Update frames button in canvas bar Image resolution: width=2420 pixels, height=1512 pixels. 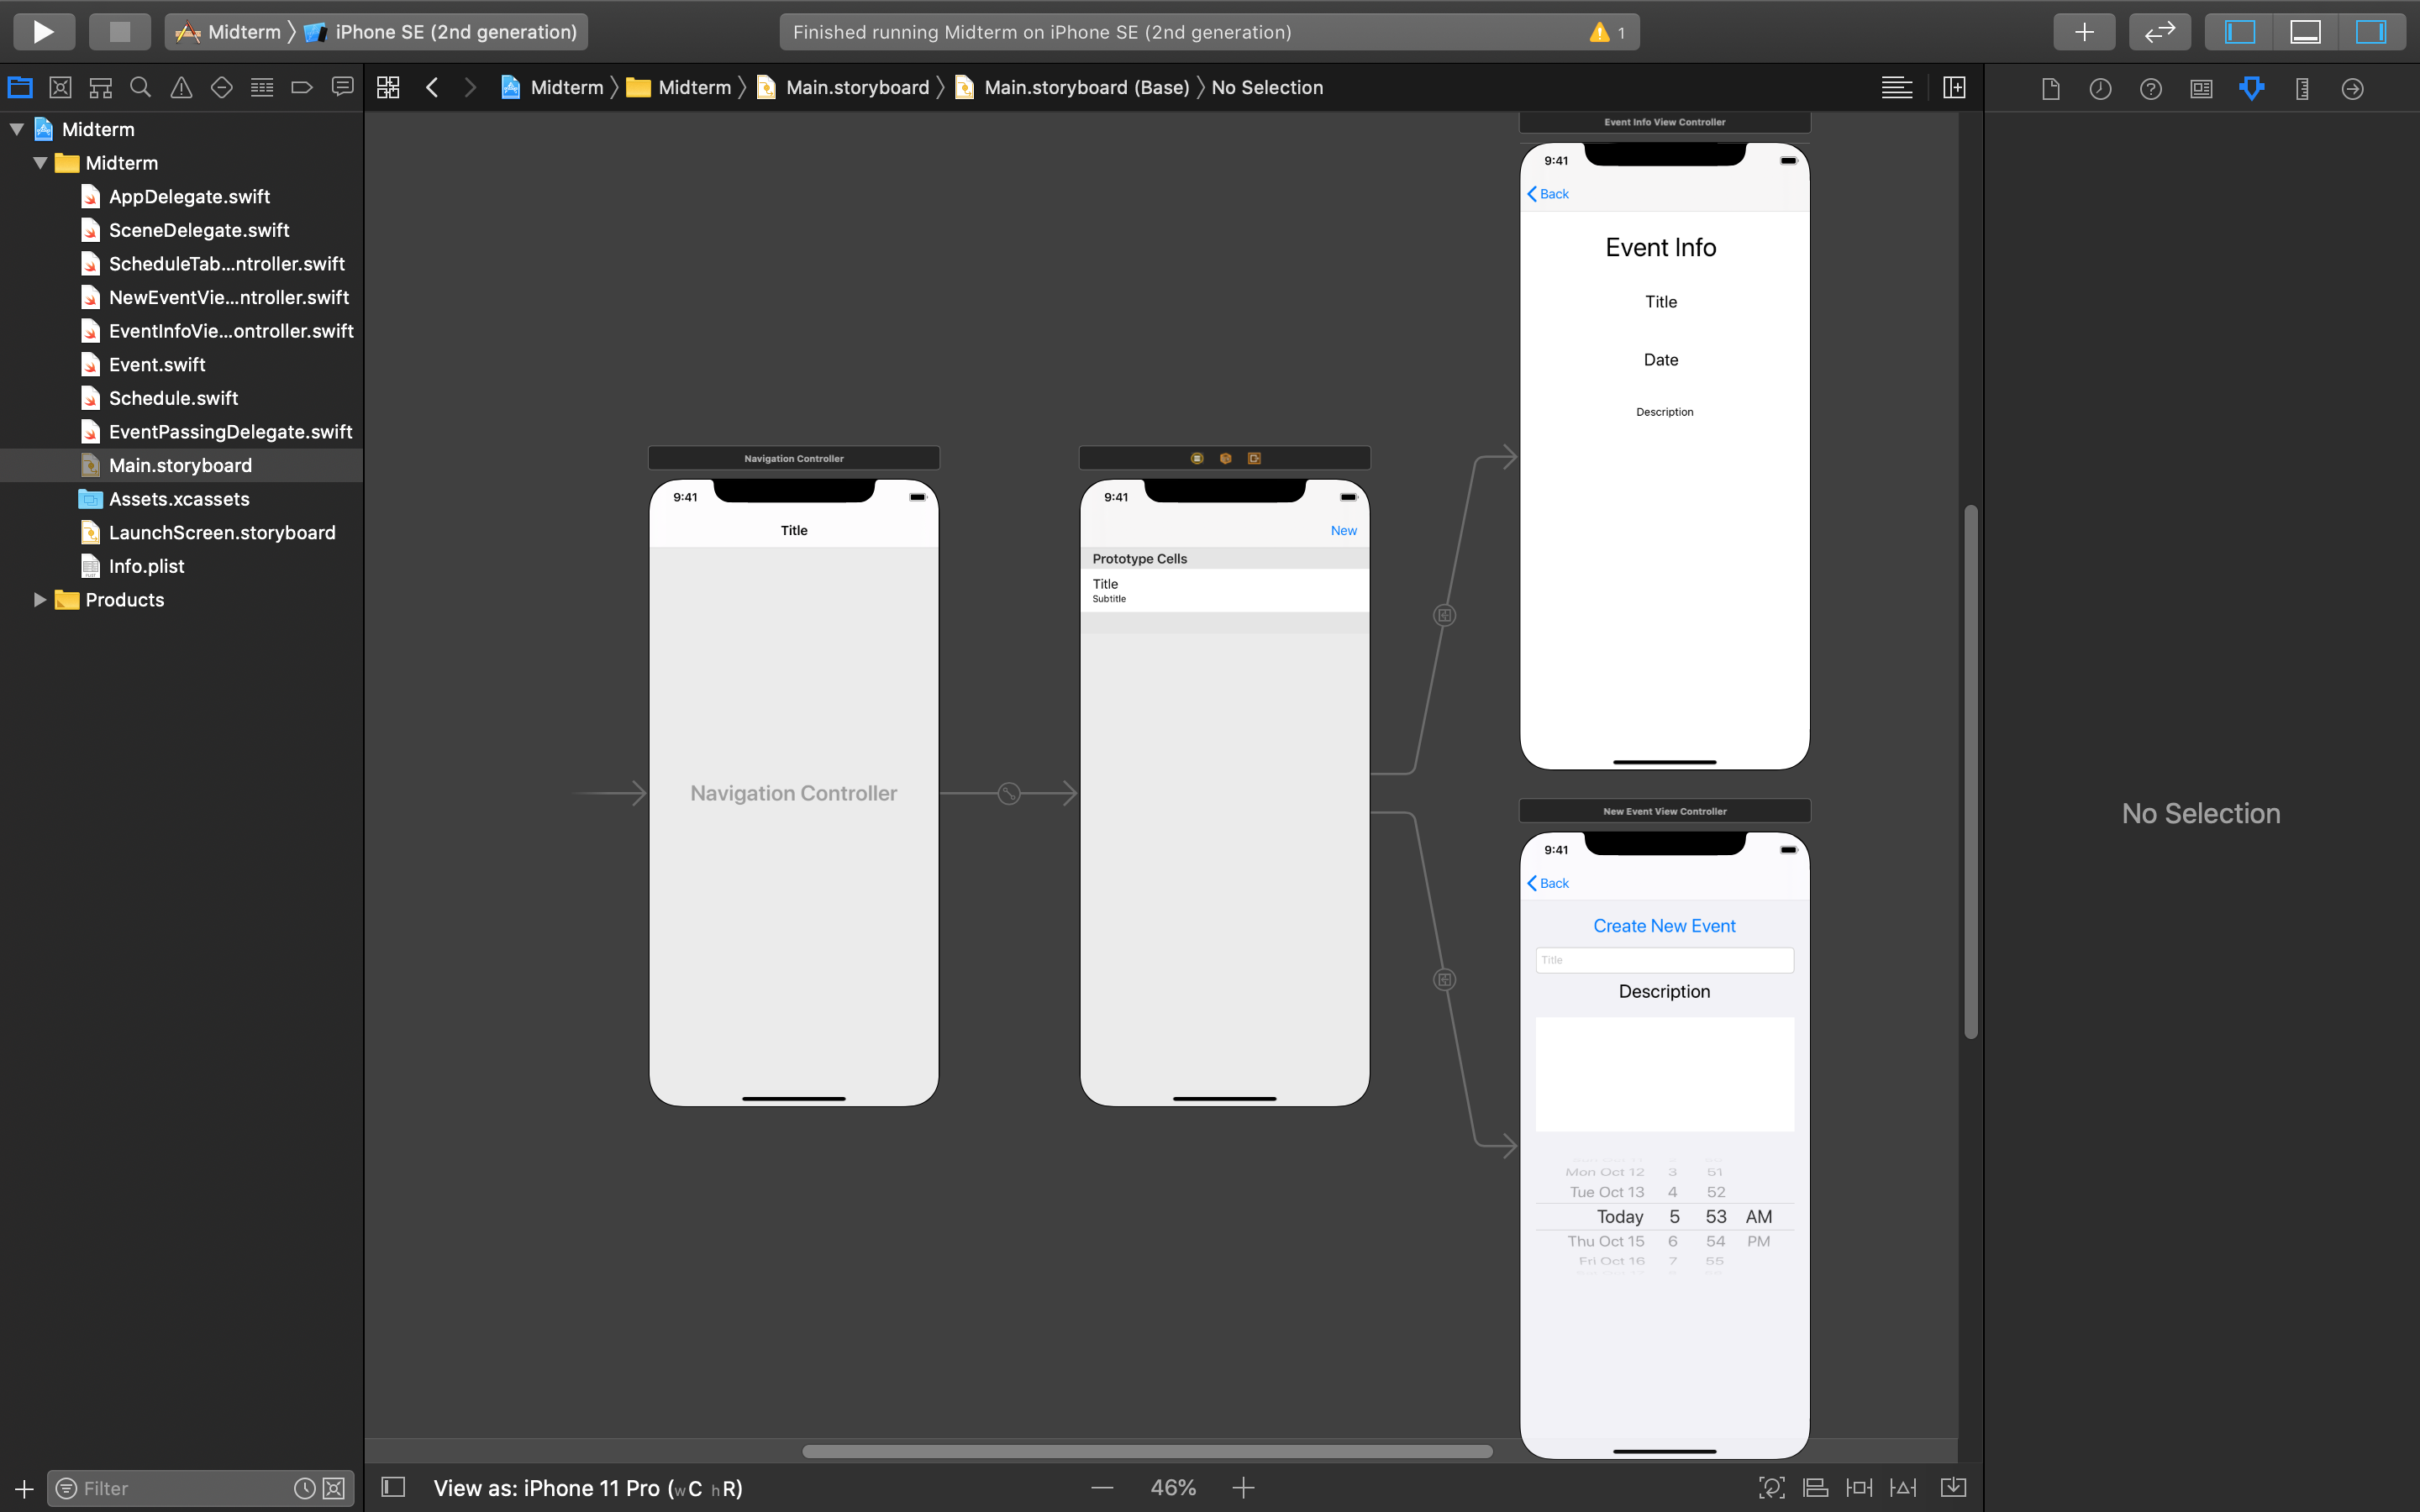[1771, 1488]
